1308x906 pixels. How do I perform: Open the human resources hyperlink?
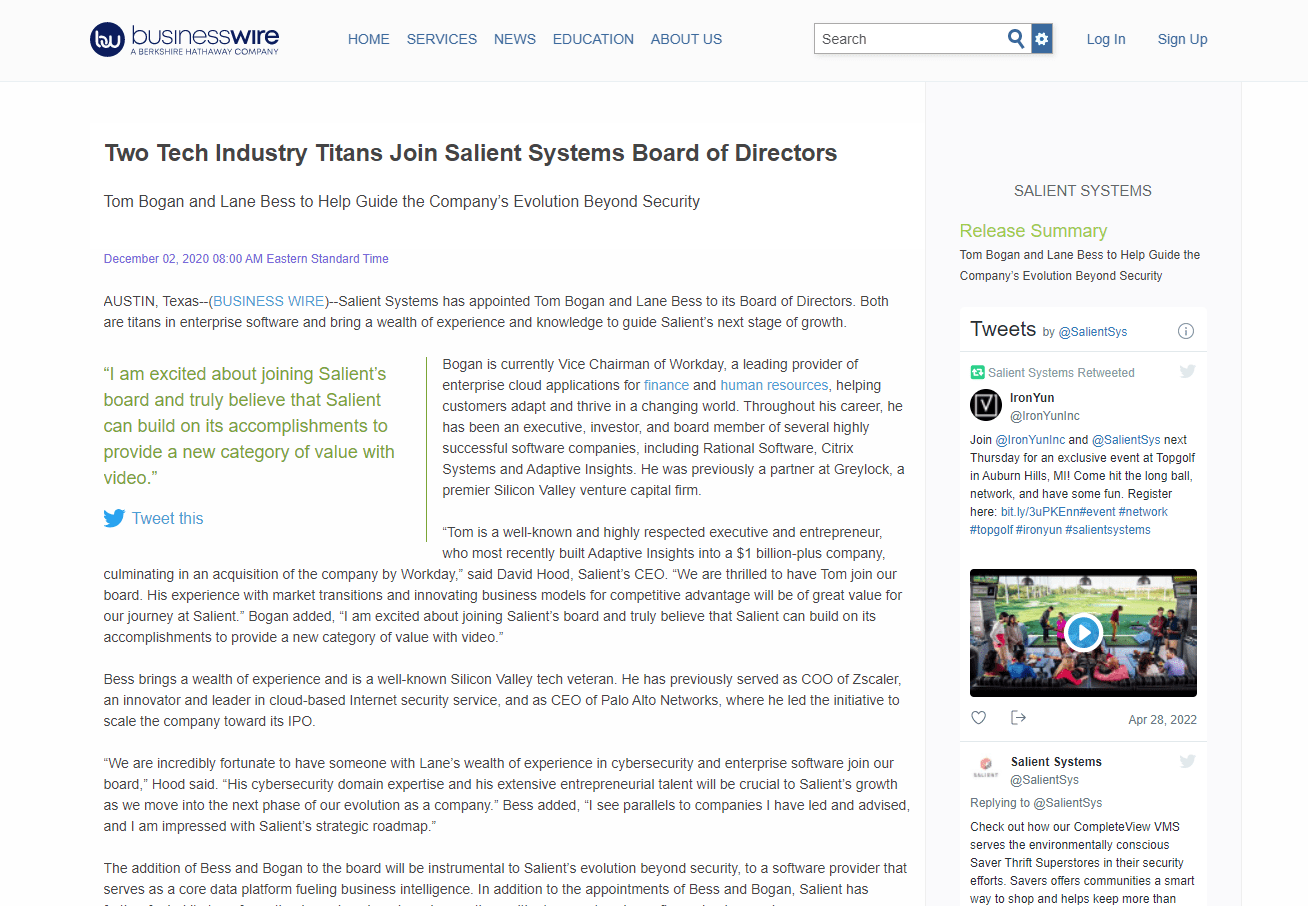(774, 385)
